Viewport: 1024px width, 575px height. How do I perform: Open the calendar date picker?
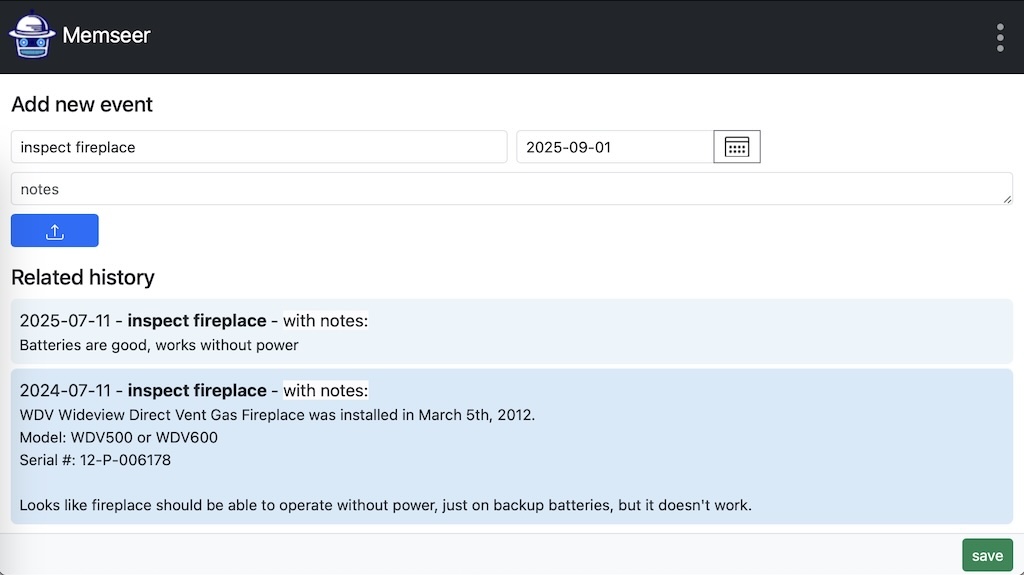click(x=737, y=147)
